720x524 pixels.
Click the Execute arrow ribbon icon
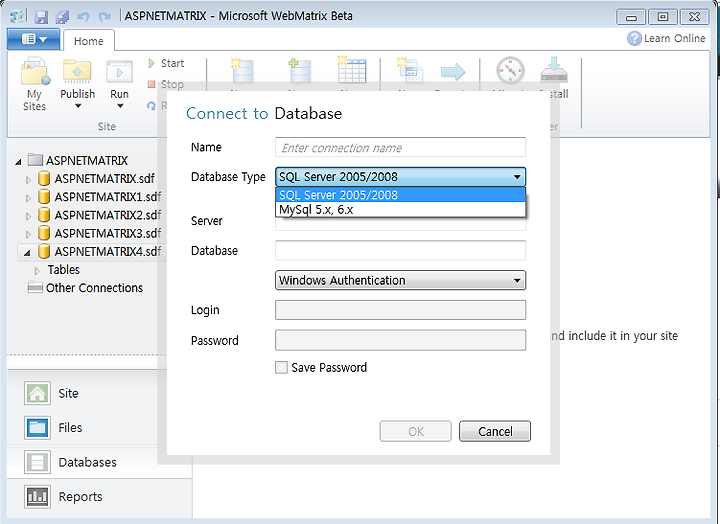click(x=453, y=72)
